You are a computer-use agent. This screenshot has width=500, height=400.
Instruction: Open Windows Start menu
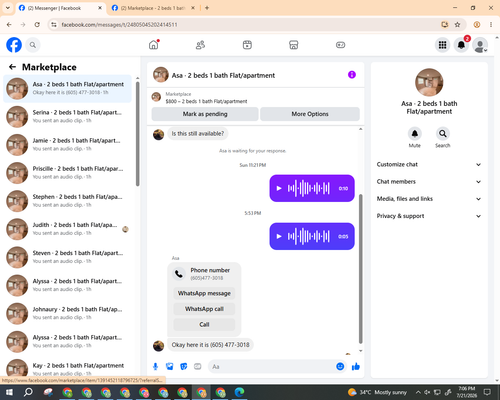[x=9, y=392]
